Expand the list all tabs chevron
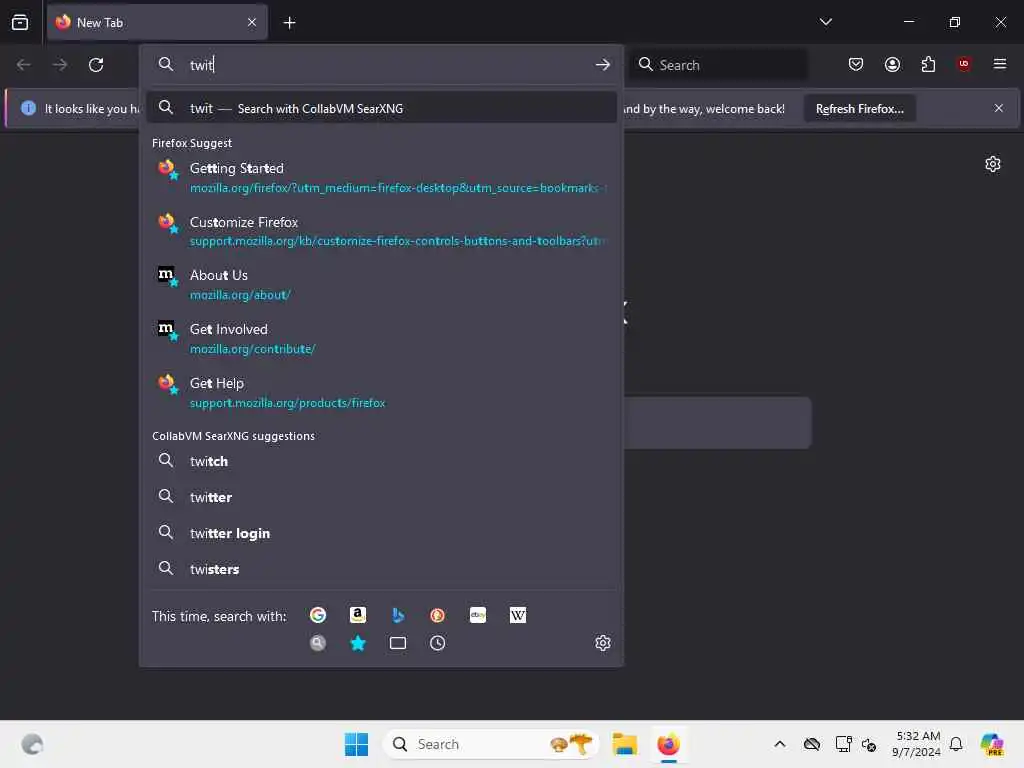Image resolution: width=1024 pixels, height=768 pixels. point(826,22)
